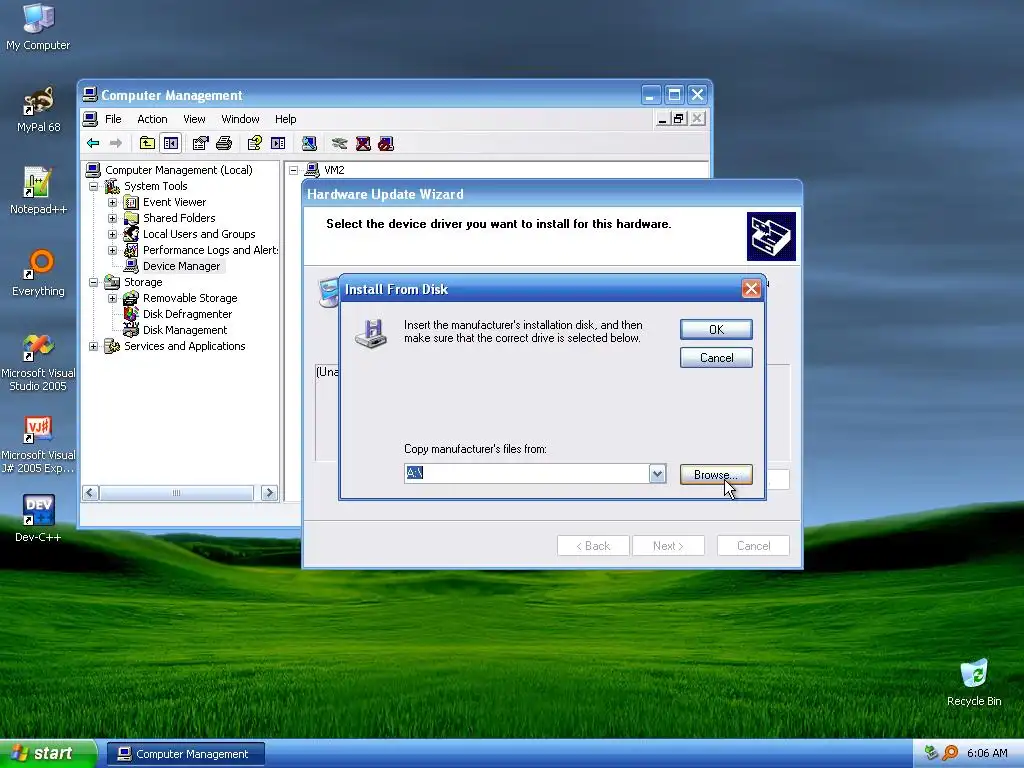Screen dimensions: 1024x768
Task: Open the File menu
Action: coord(113,119)
